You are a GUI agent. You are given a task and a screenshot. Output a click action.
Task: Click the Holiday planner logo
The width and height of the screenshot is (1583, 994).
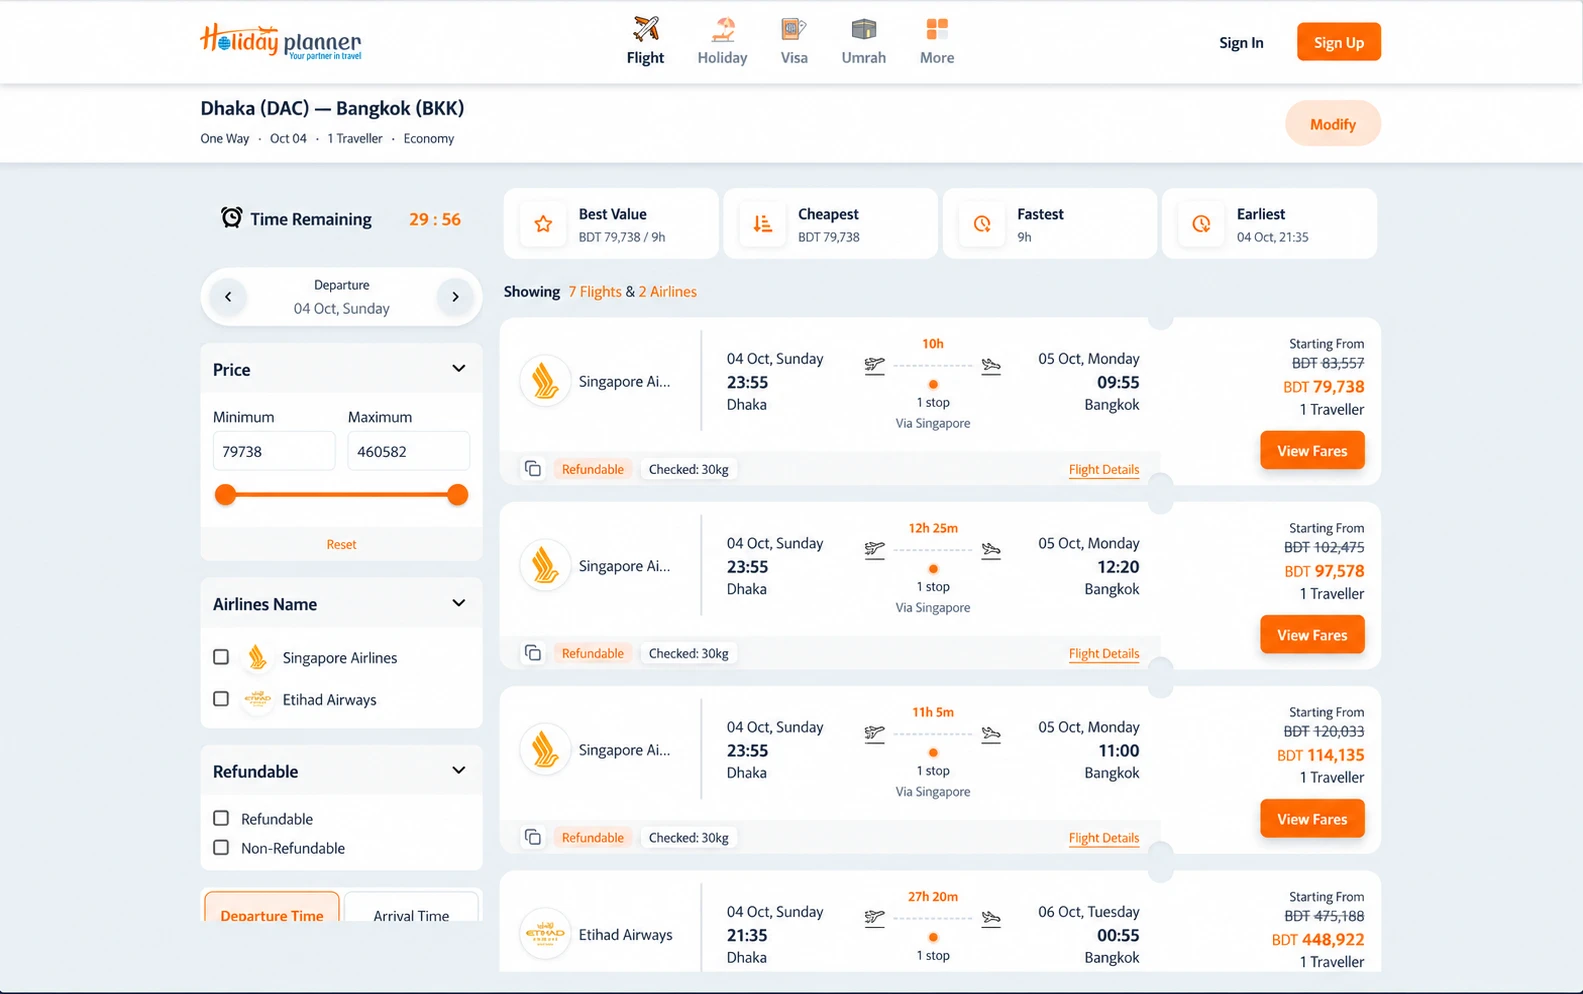click(281, 42)
